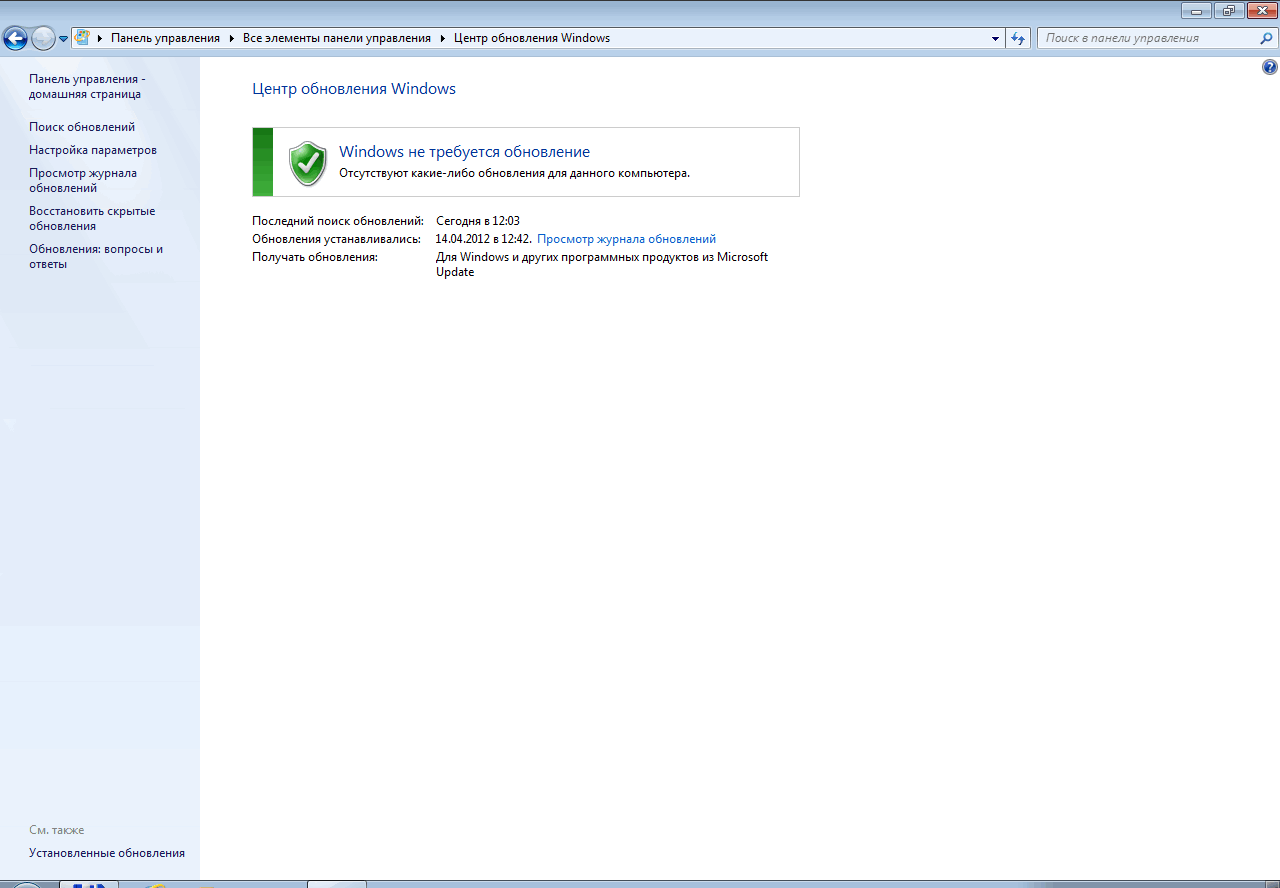Viewport: 1280px width, 888px height.
Task: Click the Control Panel icon in address bar
Action: click(x=82, y=38)
